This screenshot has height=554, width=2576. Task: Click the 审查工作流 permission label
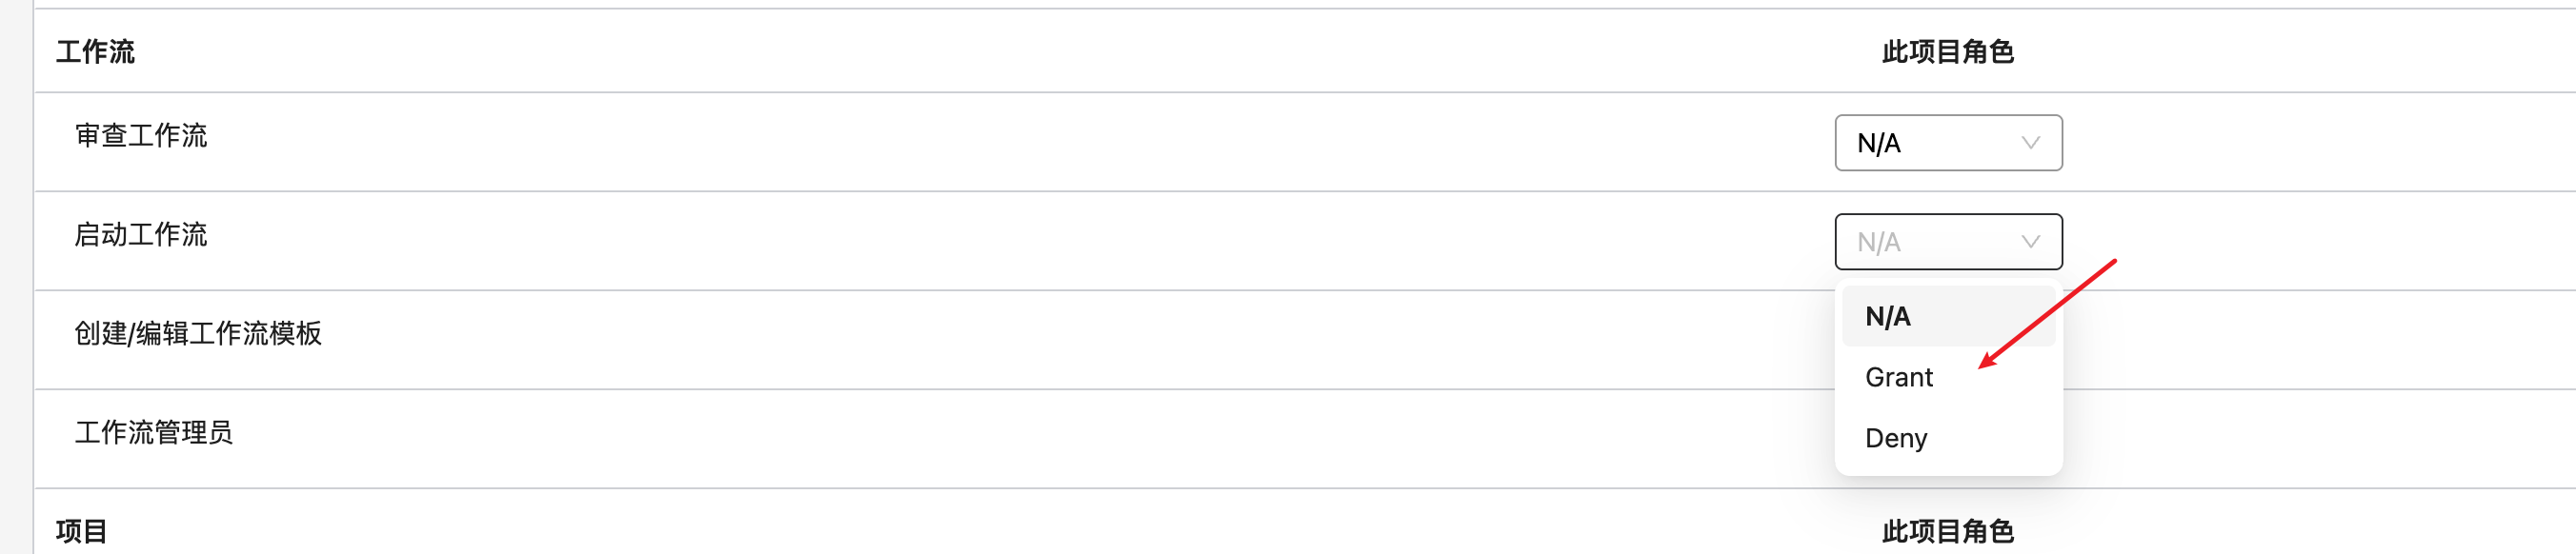pos(141,136)
